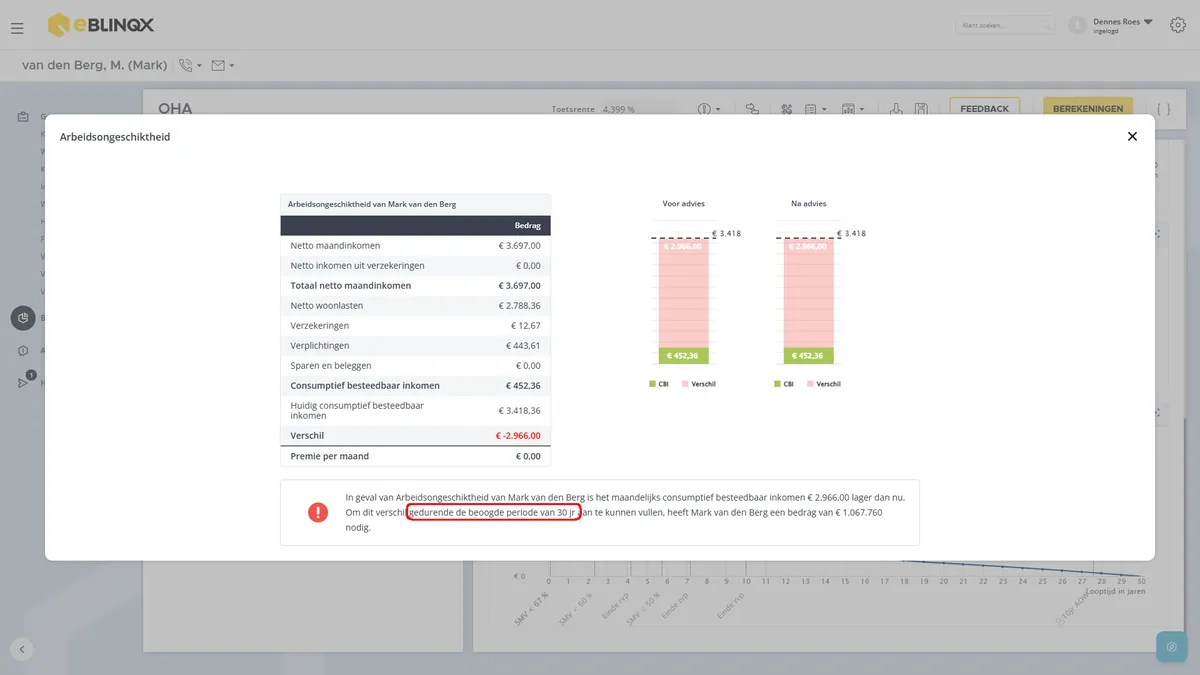Open the Dennes Roes user menu
Screen dimensions: 1200x675
point(1123,25)
